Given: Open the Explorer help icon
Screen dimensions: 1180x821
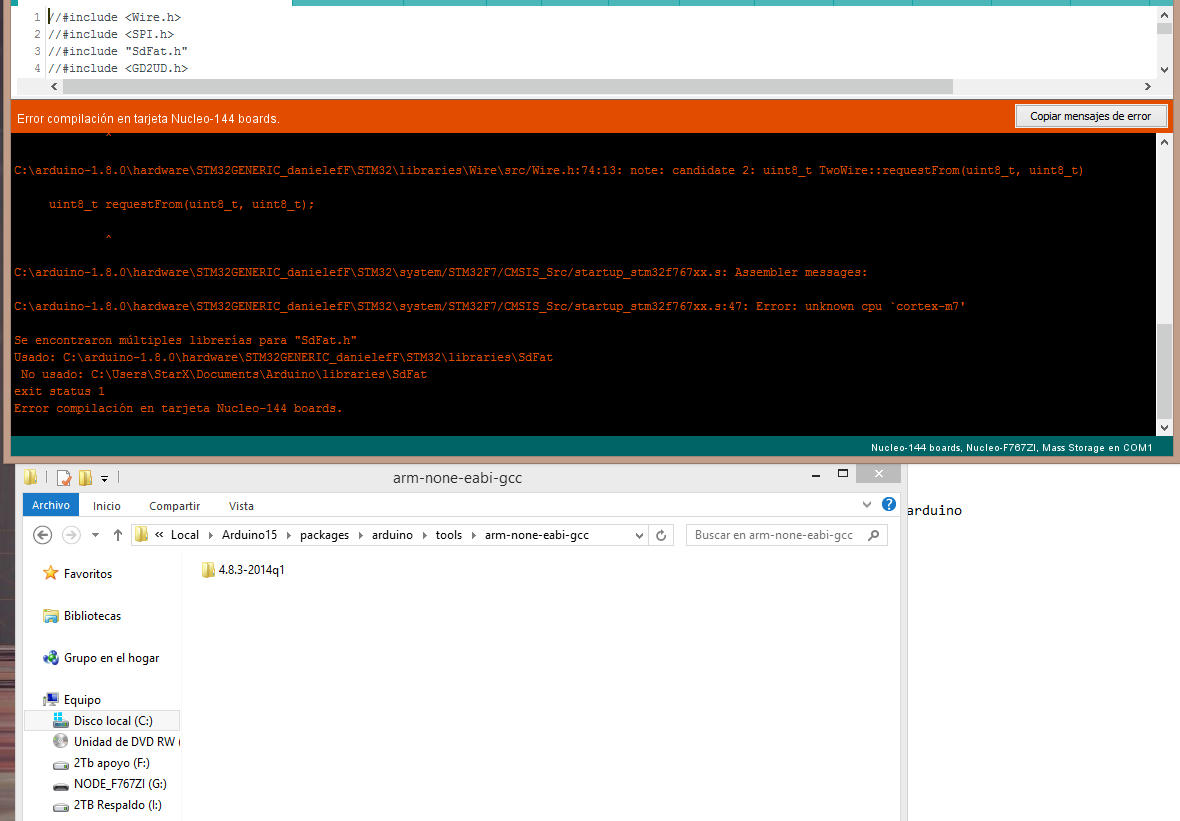Looking at the screenshot, I should [x=889, y=504].
